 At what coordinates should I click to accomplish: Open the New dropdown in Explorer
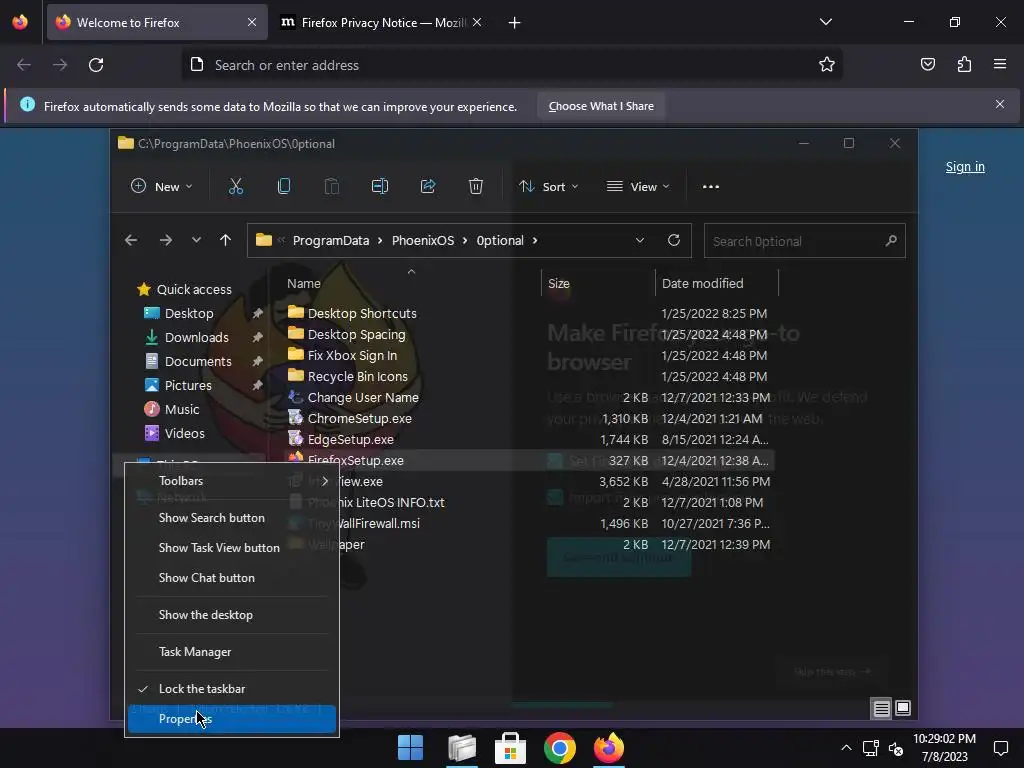pyautogui.click(x=161, y=187)
